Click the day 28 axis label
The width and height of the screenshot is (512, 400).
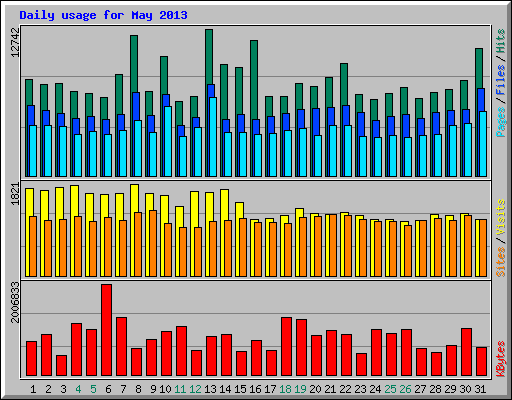[x=435, y=389]
